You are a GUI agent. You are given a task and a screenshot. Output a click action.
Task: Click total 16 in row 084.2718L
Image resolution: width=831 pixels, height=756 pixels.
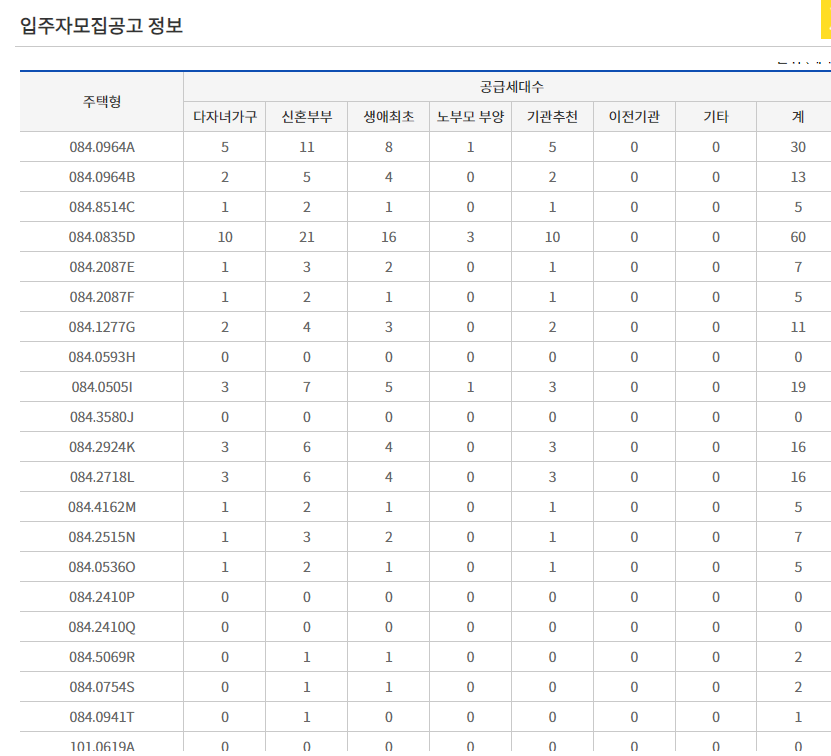click(x=798, y=477)
